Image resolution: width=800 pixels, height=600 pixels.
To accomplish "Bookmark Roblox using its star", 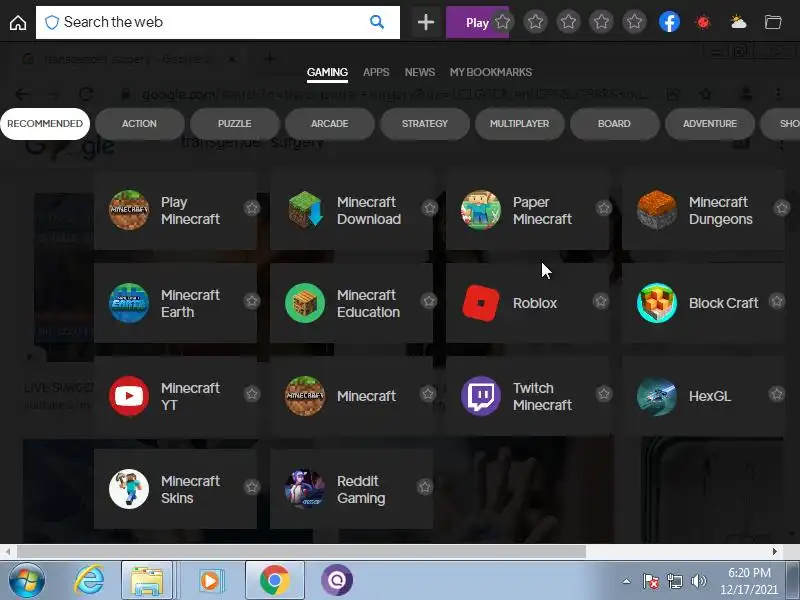I will point(601,301).
